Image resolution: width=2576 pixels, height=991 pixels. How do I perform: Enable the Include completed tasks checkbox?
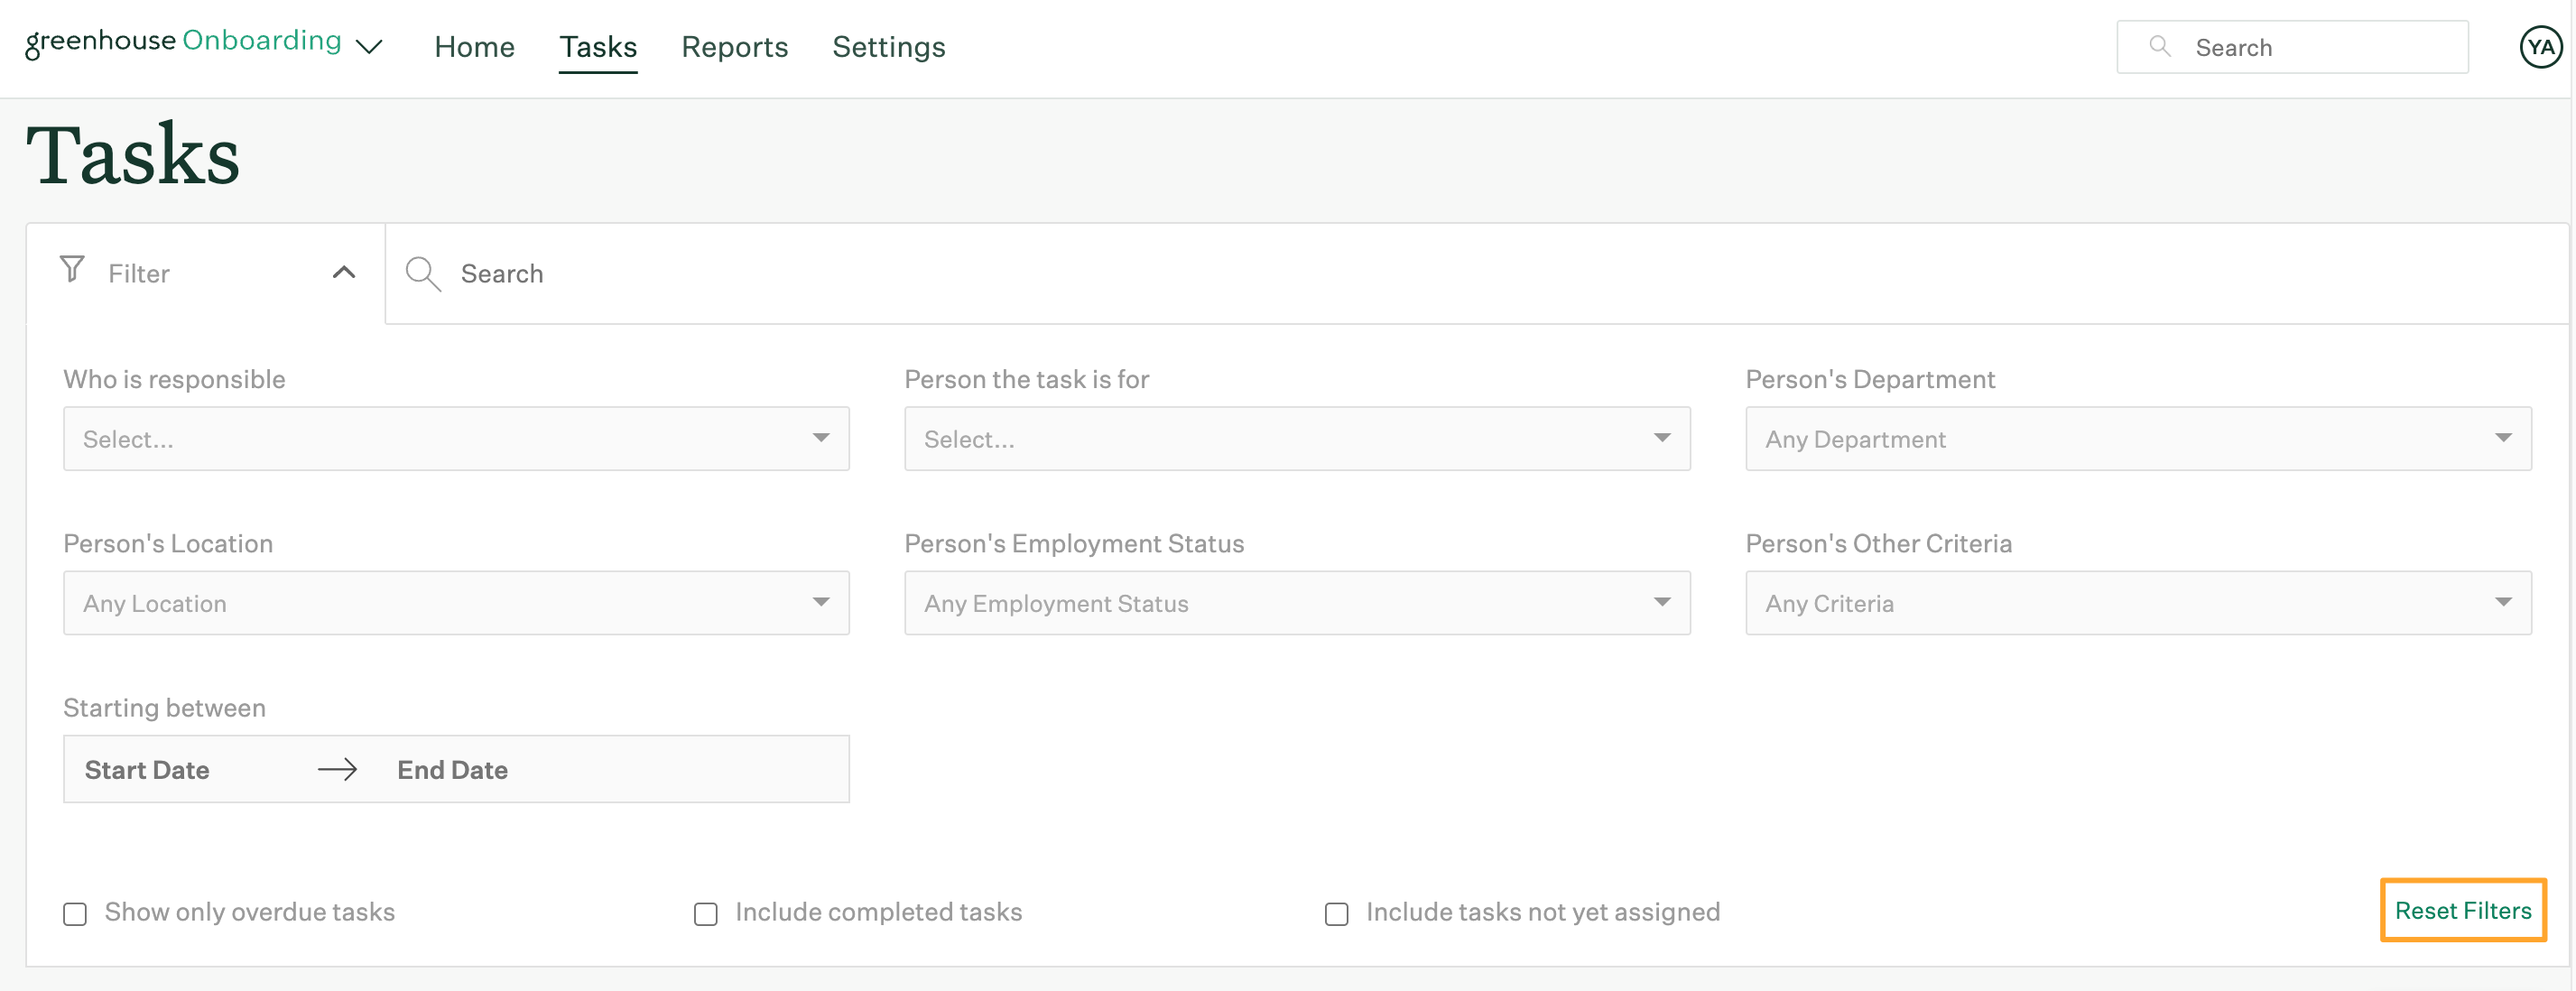click(x=705, y=912)
